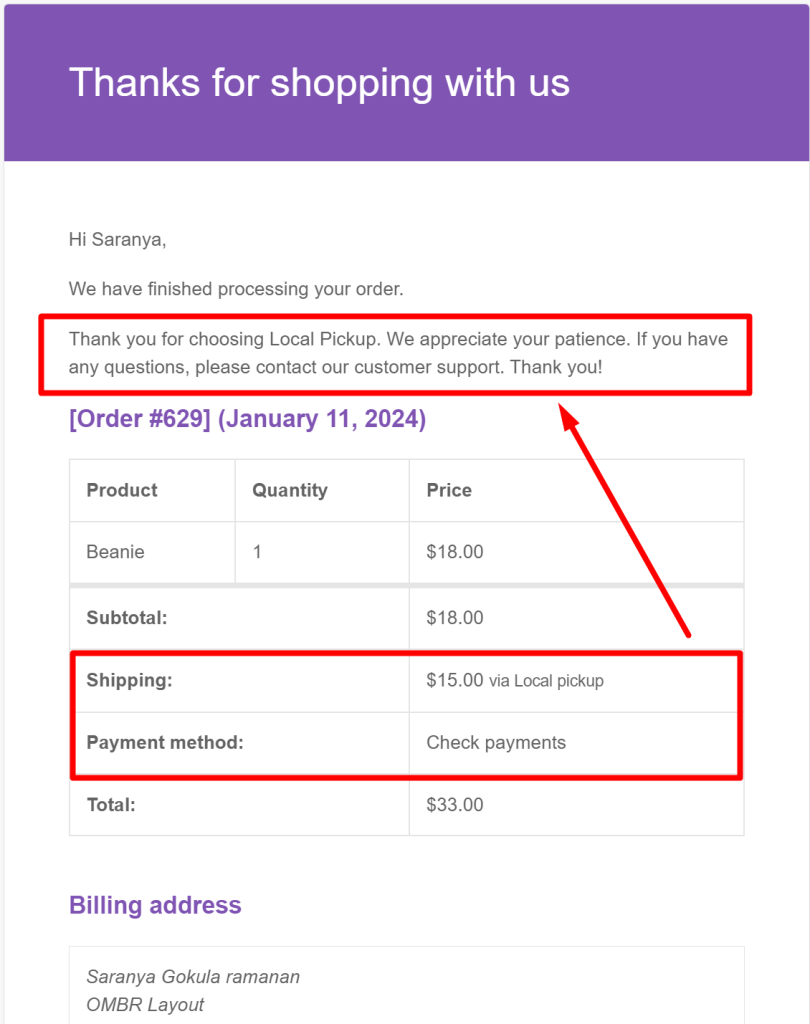The image size is (810, 1024).
Task: Click the subtotal amount $18.00
Action: (455, 618)
